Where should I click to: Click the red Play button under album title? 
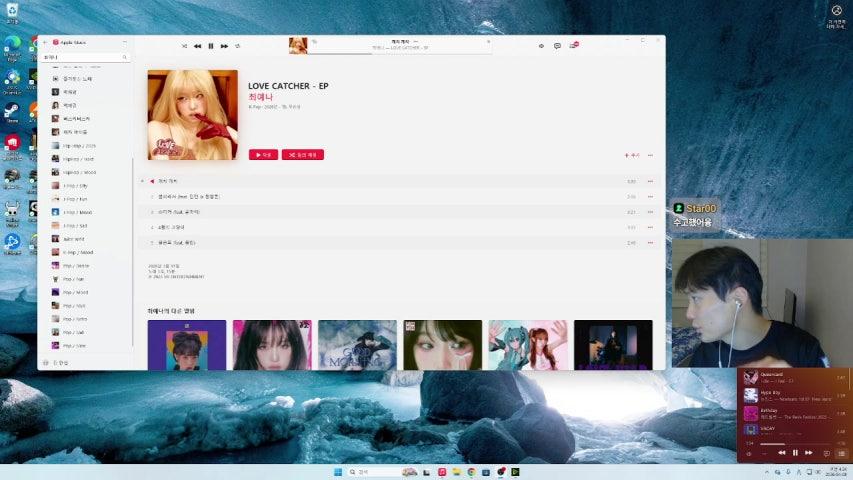(x=263, y=155)
